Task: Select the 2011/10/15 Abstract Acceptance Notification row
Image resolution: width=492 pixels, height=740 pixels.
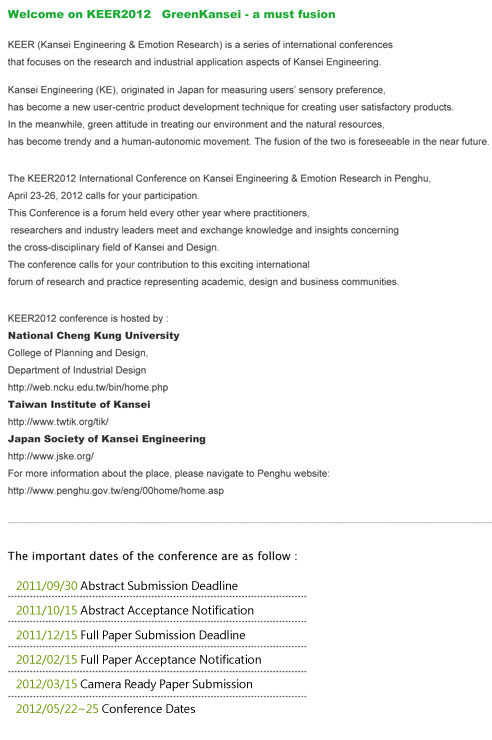Action: click(157, 610)
